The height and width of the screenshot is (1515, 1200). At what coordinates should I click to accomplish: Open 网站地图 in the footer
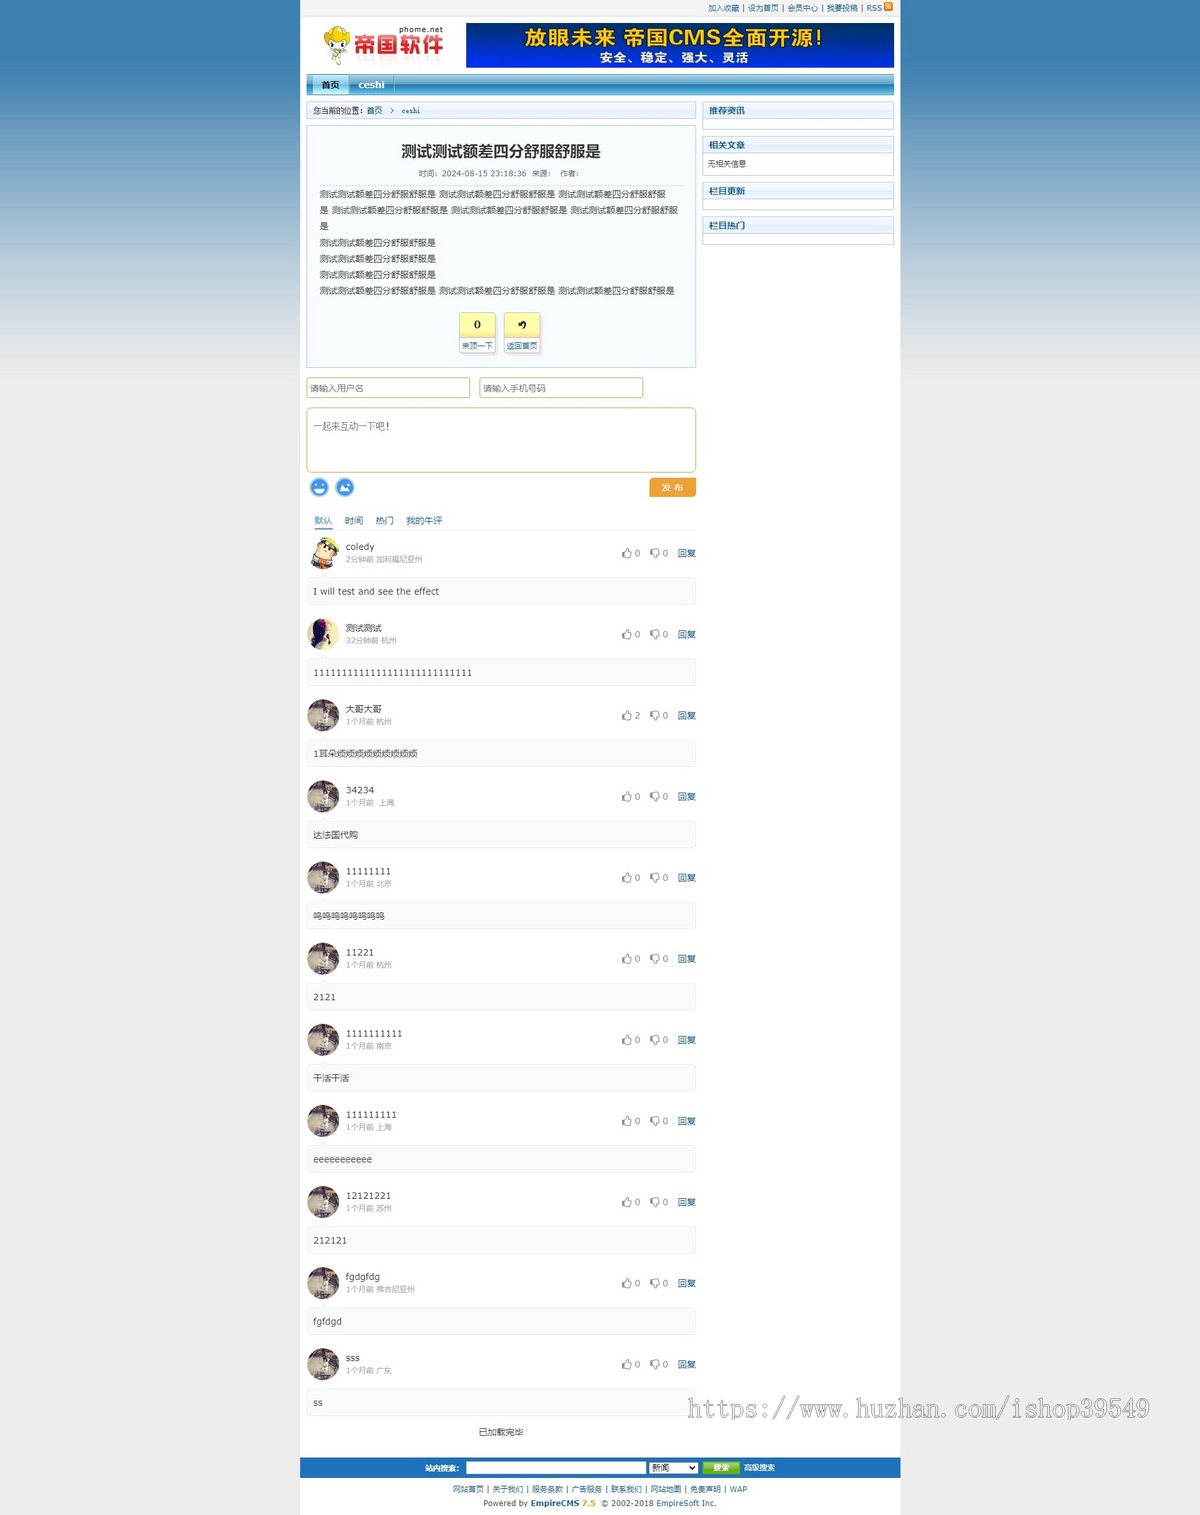(x=666, y=1489)
